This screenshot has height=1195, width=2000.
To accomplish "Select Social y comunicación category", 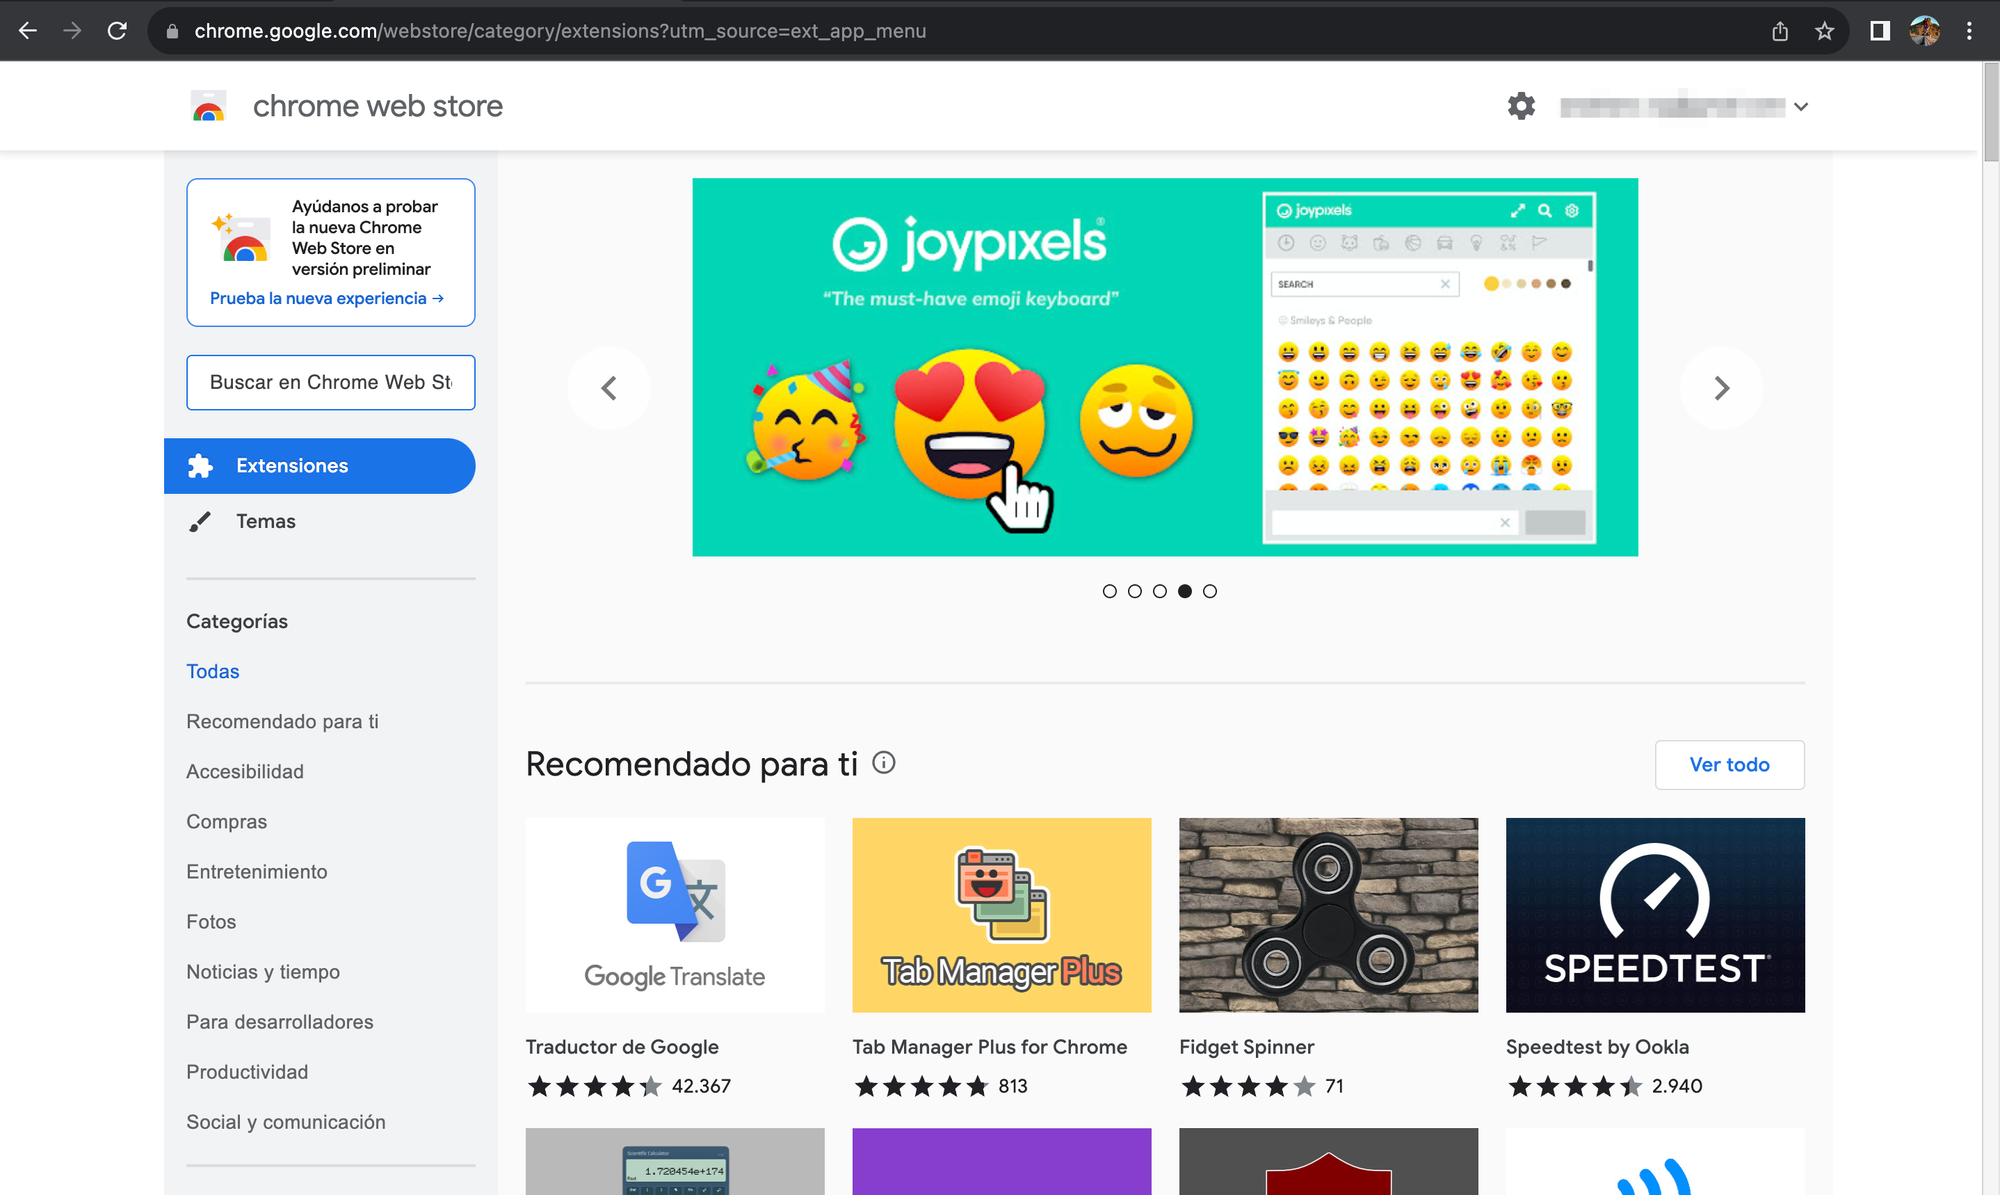I will (286, 1122).
